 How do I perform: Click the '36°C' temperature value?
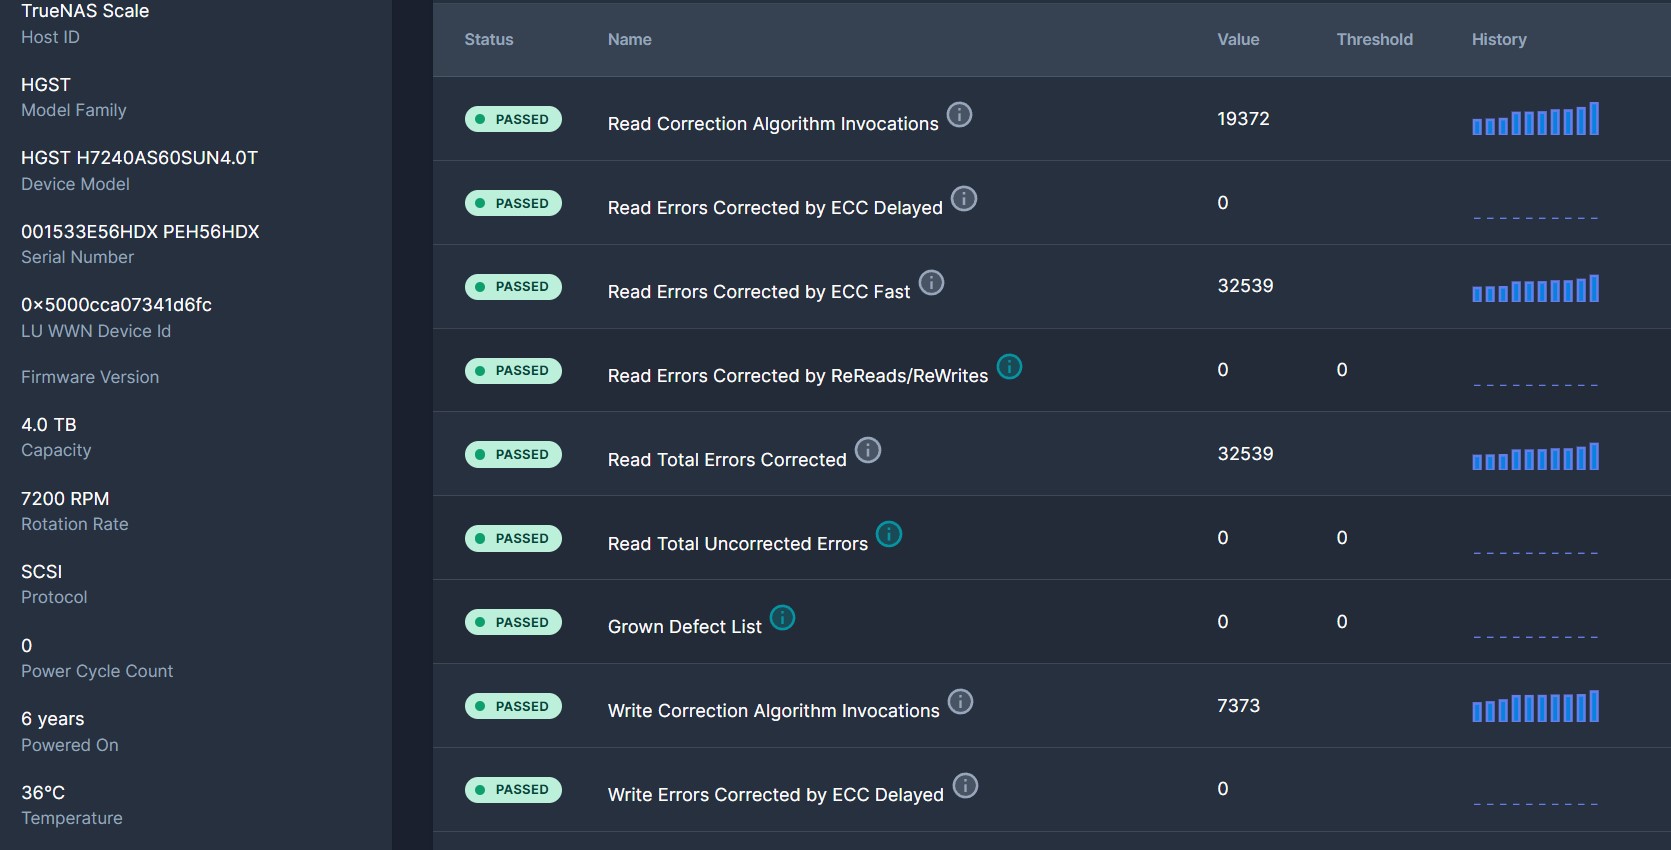(43, 793)
